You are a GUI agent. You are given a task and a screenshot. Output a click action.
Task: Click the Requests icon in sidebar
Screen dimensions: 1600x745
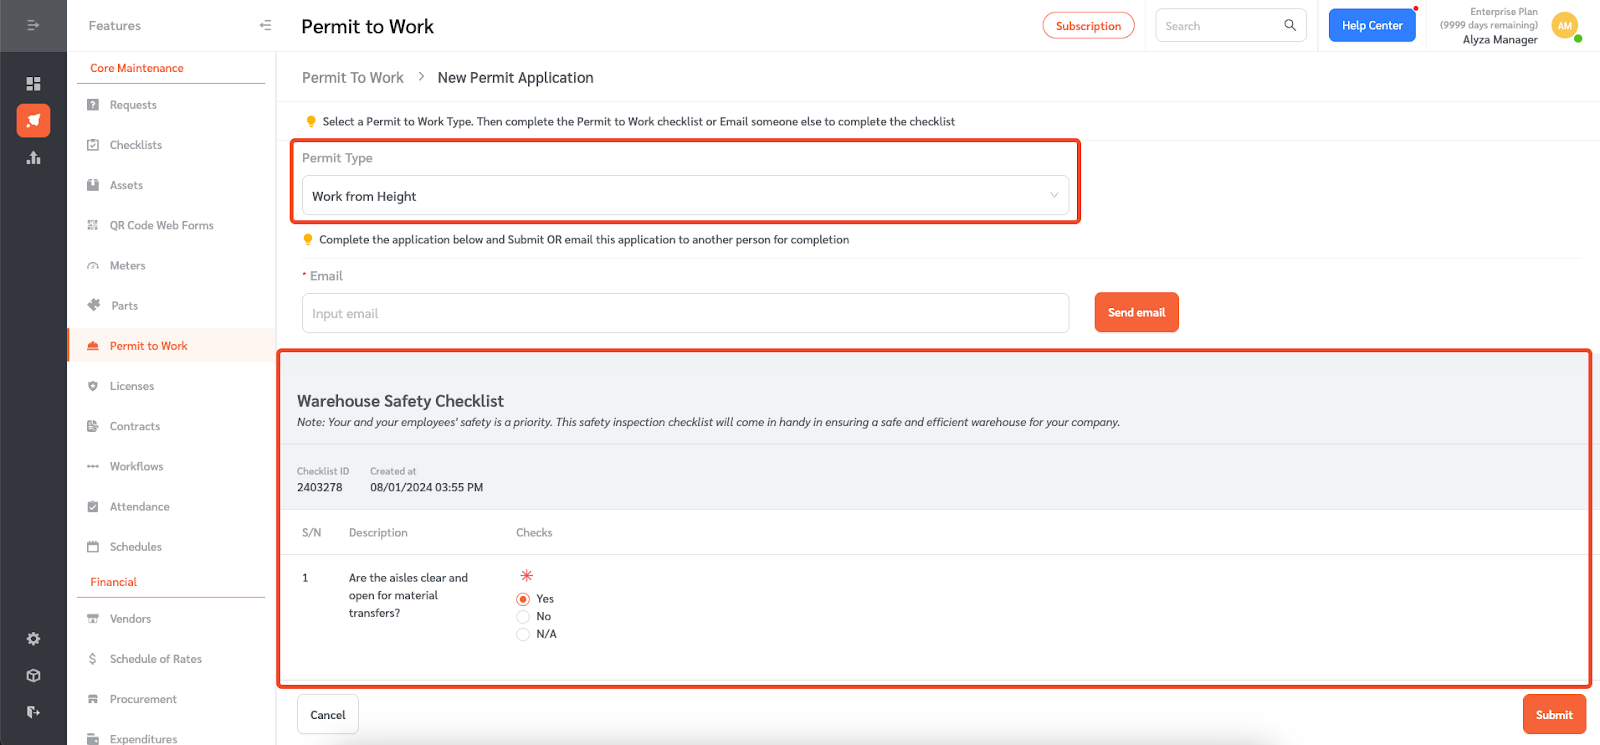click(93, 104)
